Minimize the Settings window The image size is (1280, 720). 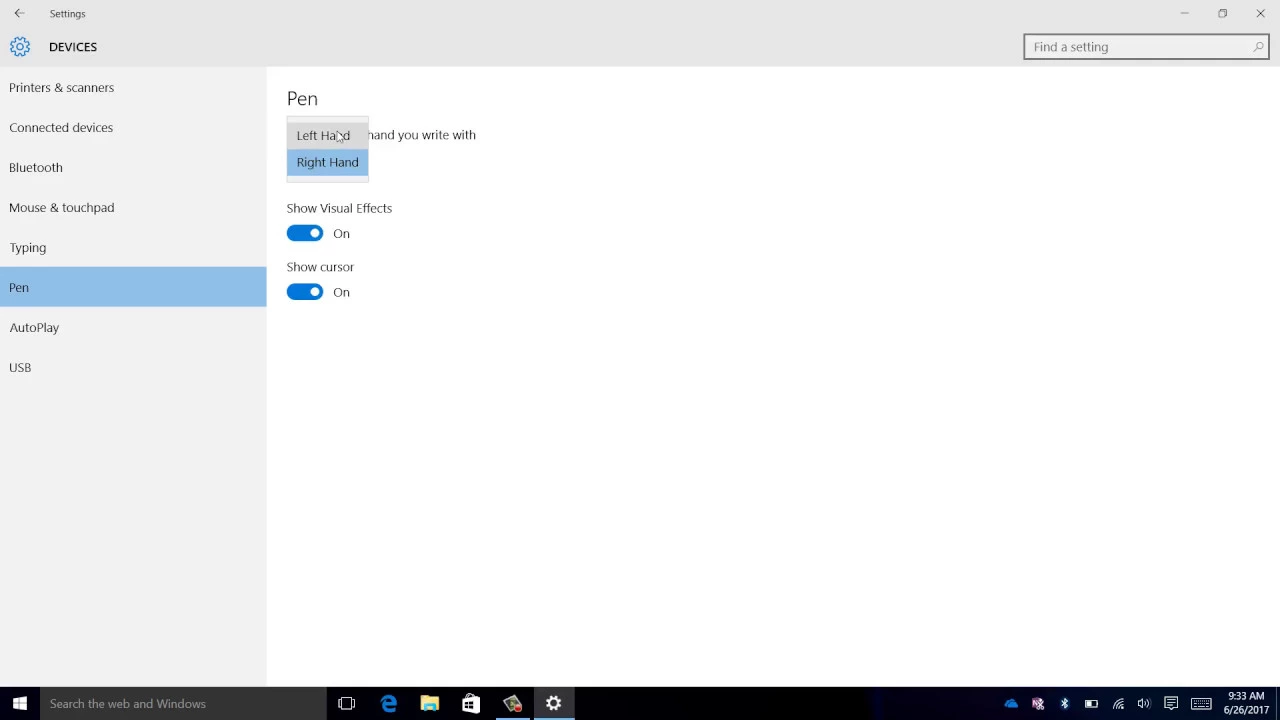click(x=1184, y=13)
